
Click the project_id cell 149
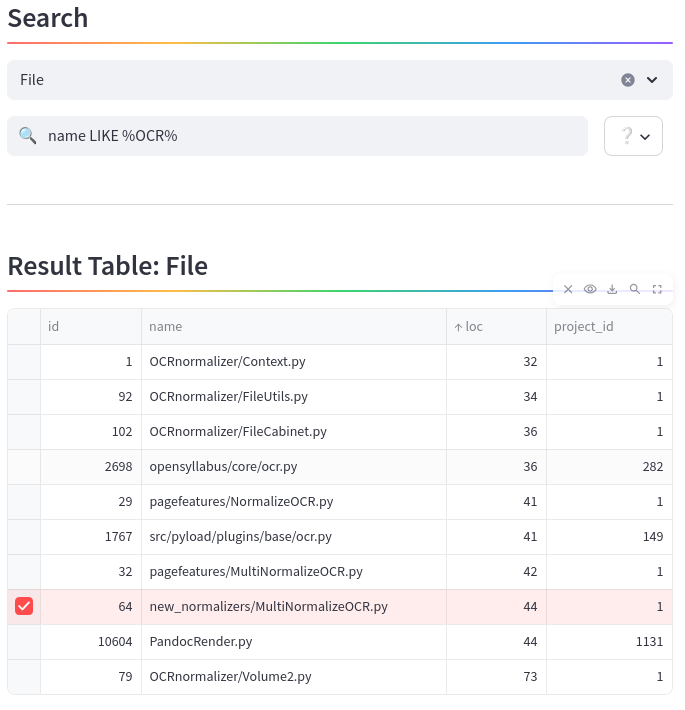tap(609, 537)
